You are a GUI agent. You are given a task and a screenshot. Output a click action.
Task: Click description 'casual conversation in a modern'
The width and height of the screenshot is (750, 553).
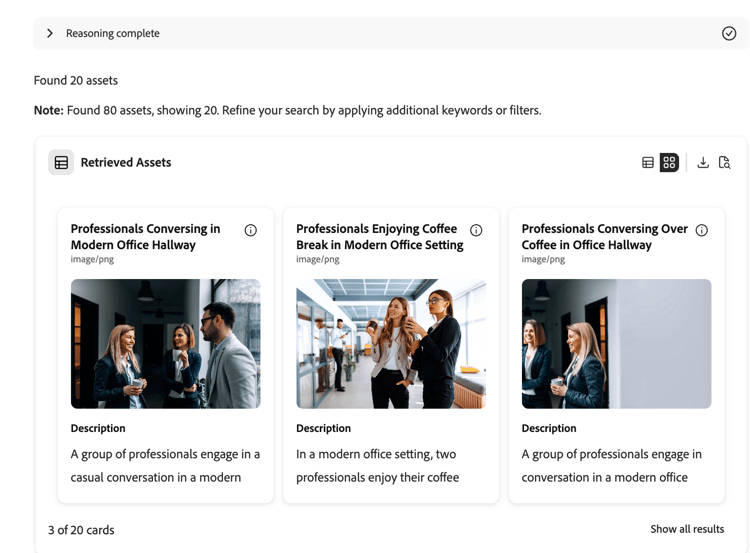(156, 477)
